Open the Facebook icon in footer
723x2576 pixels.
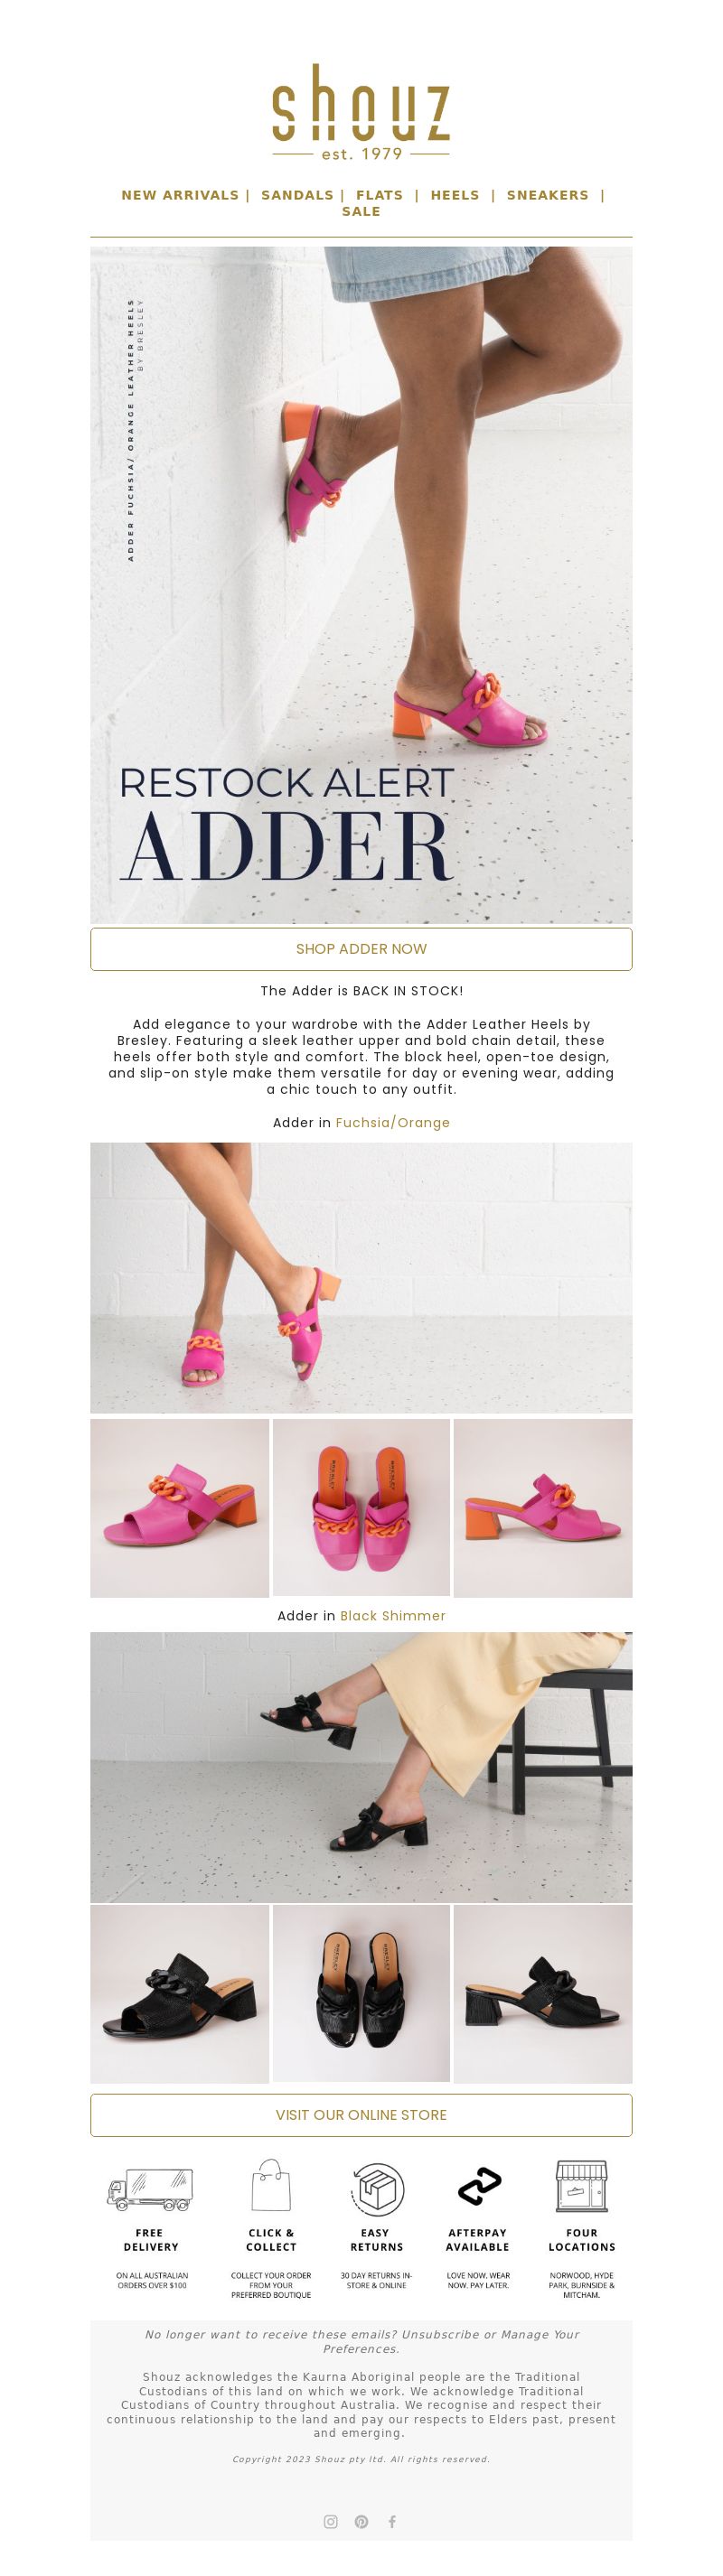392,2521
